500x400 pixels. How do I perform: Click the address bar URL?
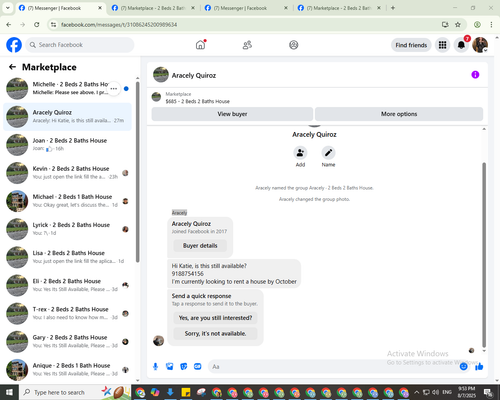click(x=119, y=25)
